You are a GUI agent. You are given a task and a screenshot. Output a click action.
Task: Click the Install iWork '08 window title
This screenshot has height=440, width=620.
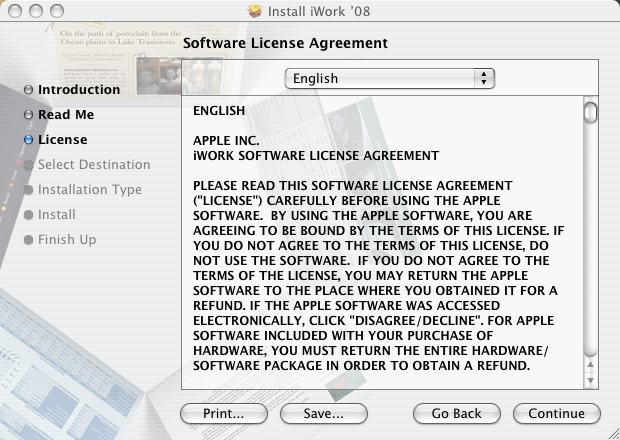[319, 11]
